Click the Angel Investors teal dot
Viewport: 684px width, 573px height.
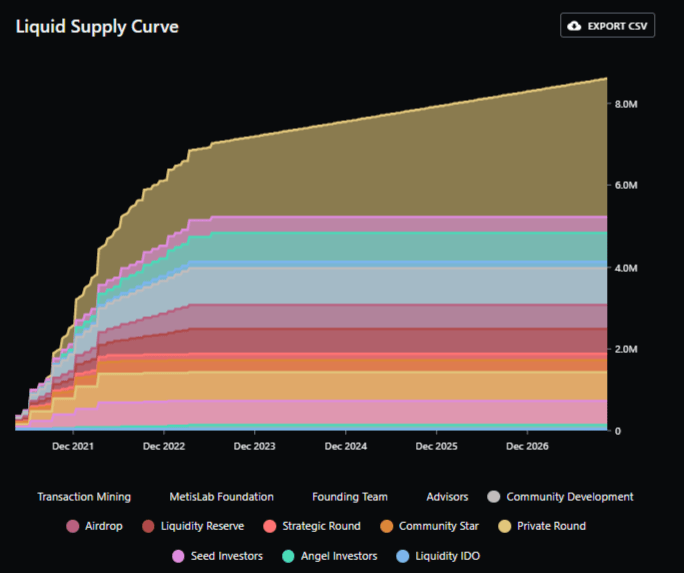(288, 556)
